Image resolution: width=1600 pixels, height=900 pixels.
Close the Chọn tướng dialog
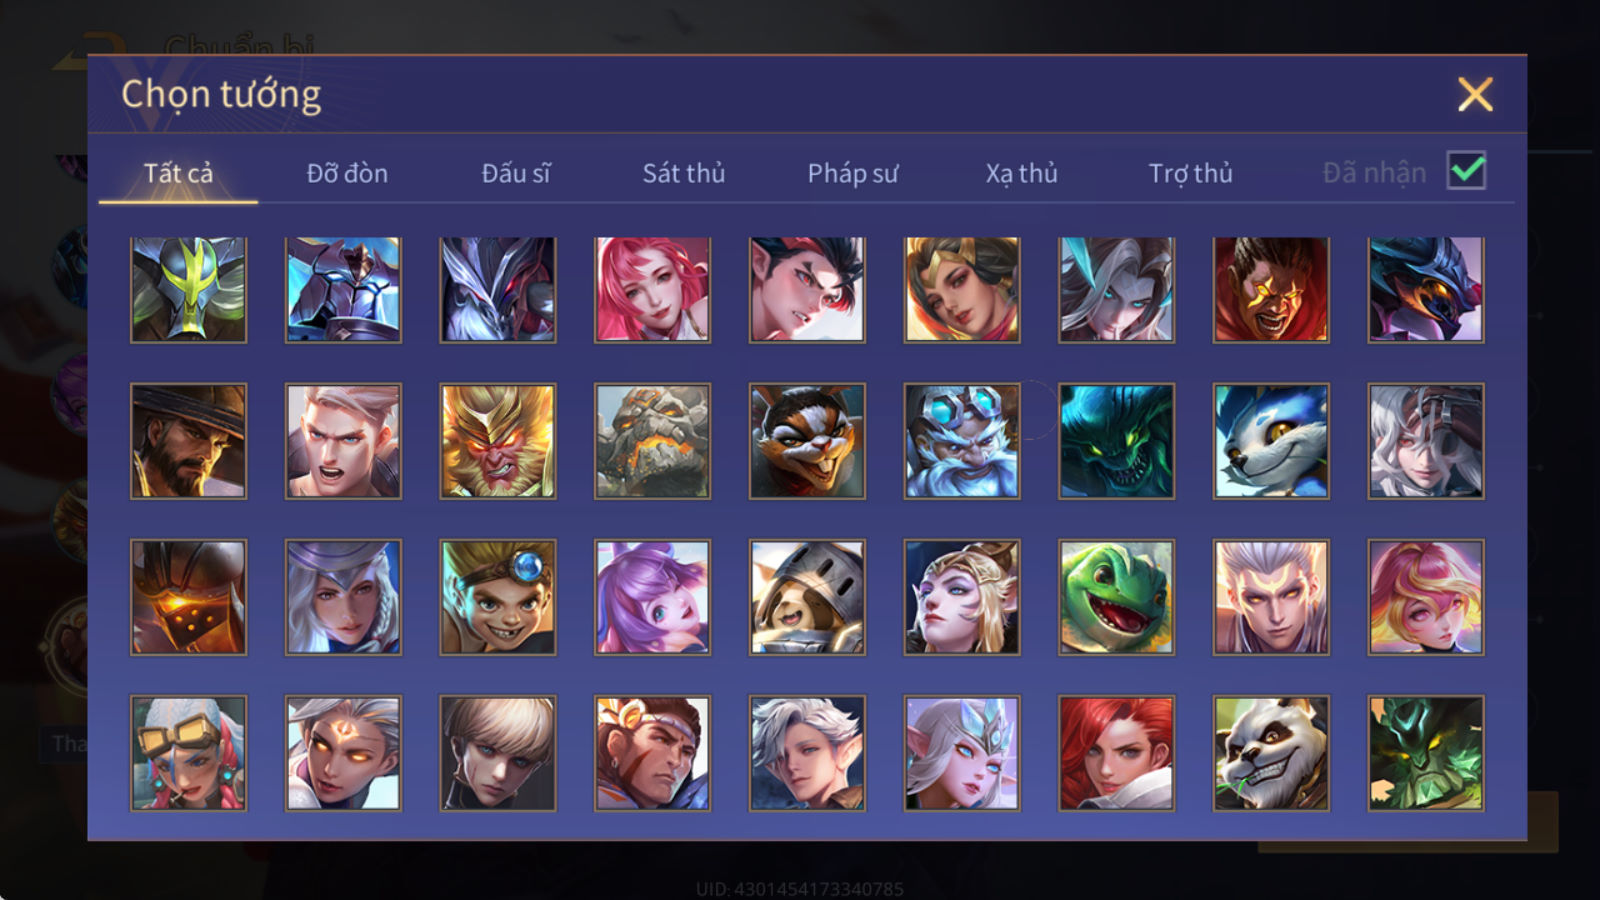point(1475,95)
